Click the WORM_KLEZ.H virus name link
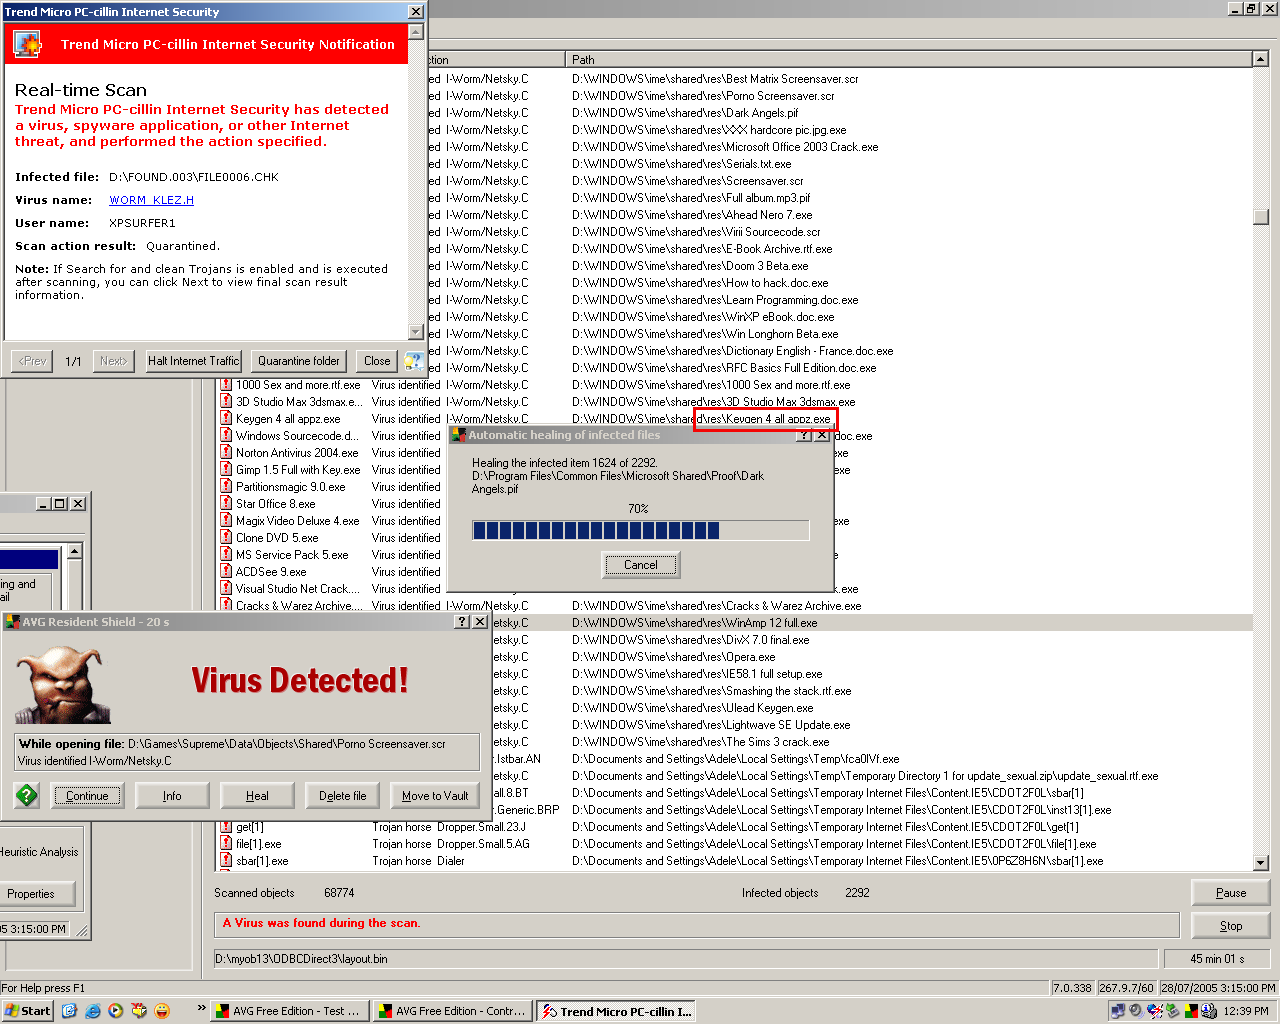1280x1024 pixels. 151,200
